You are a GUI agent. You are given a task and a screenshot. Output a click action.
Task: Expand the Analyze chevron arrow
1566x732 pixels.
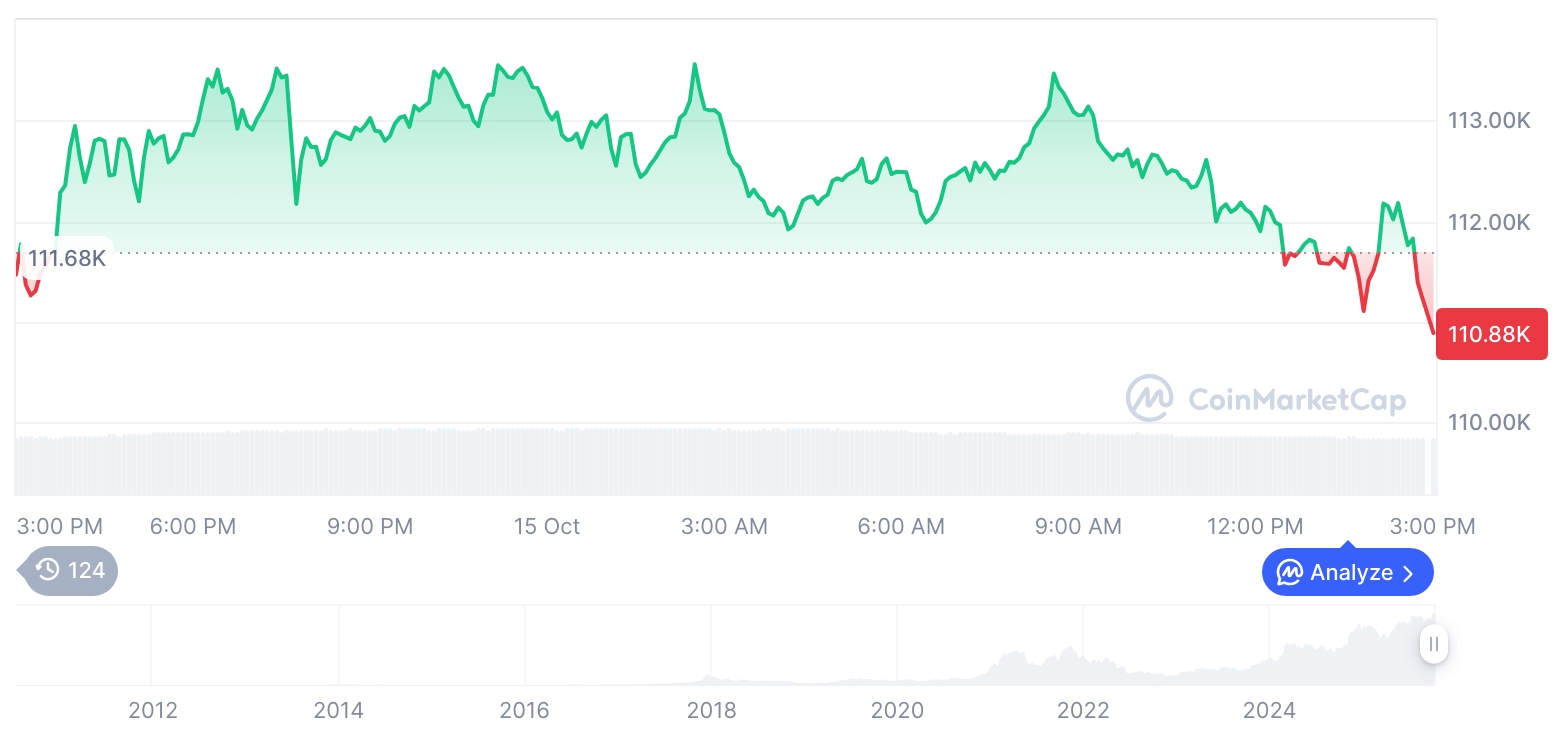1409,573
